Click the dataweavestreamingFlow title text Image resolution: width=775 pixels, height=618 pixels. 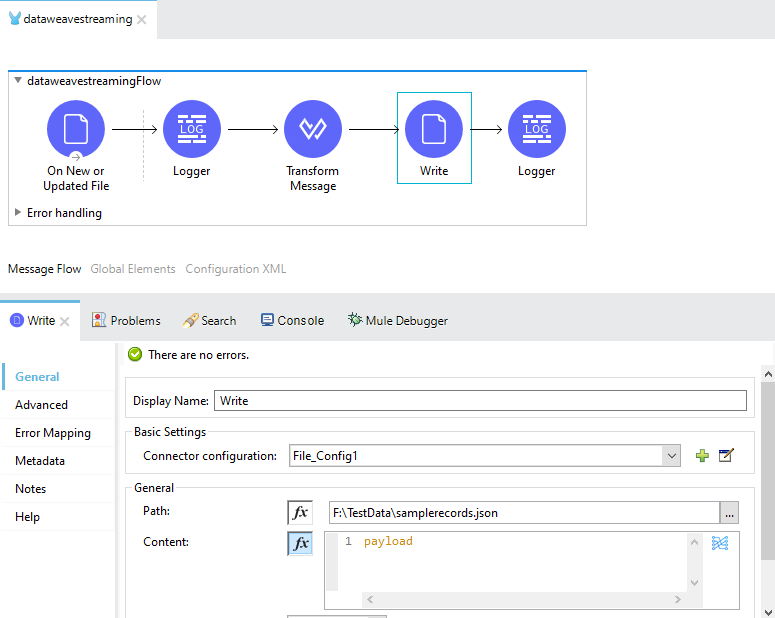click(94, 81)
